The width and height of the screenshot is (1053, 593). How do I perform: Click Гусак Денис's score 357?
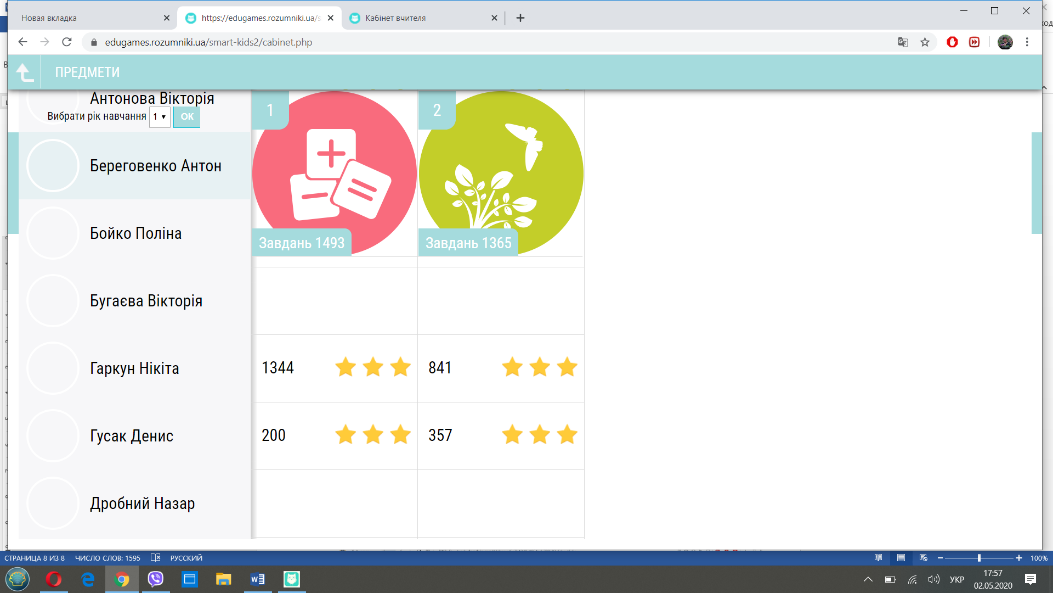pyautogui.click(x=440, y=436)
